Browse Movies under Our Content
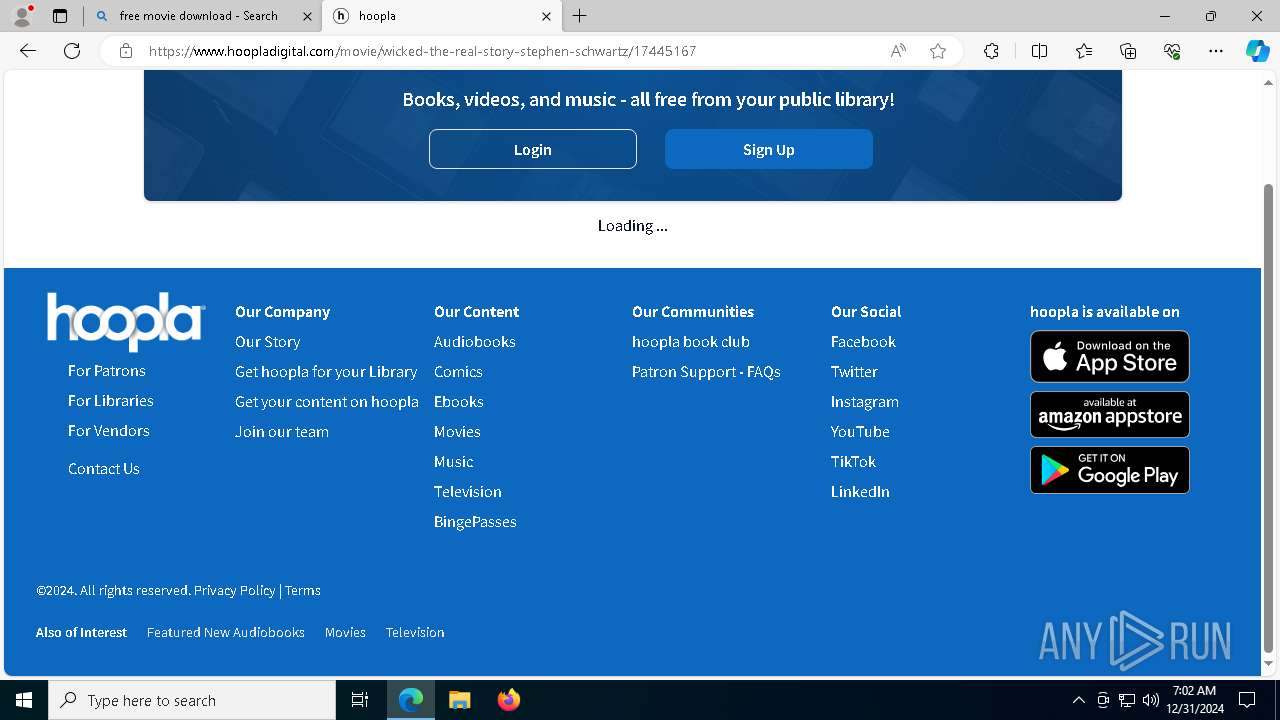This screenshot has width=1280, height=720. coord(457,431)
